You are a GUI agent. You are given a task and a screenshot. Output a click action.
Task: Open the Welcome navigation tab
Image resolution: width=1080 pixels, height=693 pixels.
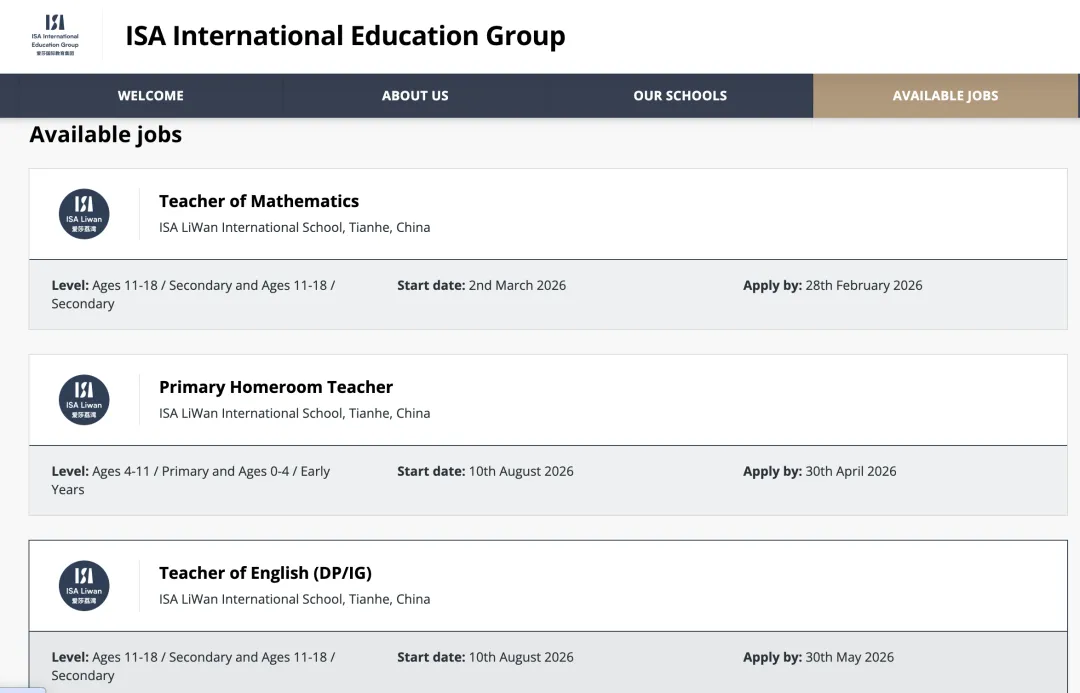(x=151, y=96)
